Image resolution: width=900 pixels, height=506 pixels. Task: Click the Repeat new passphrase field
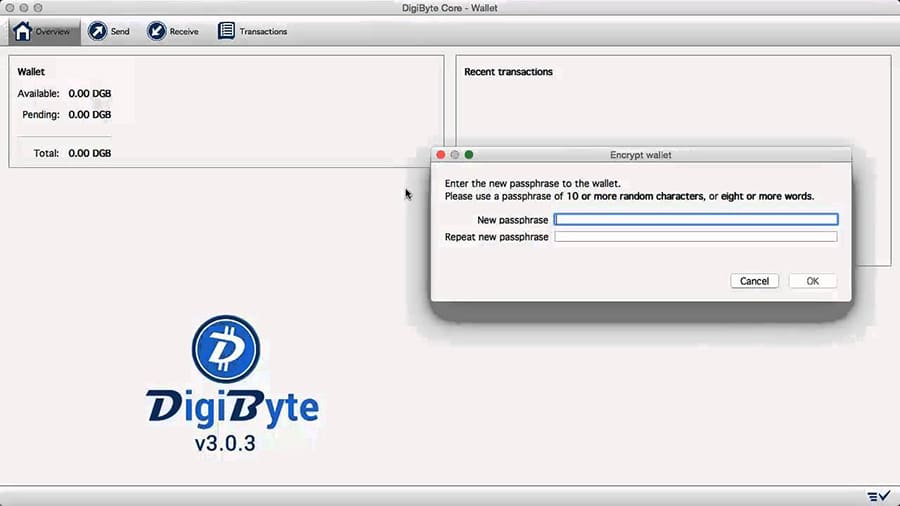pos(696,237)
